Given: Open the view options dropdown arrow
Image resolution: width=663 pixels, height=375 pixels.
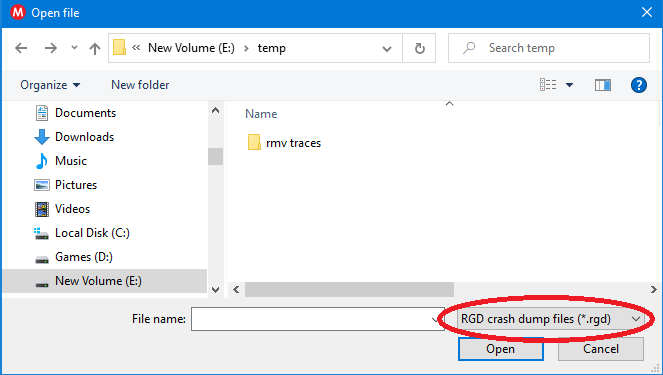Looking at the screenshot, I should coord(570,85).
